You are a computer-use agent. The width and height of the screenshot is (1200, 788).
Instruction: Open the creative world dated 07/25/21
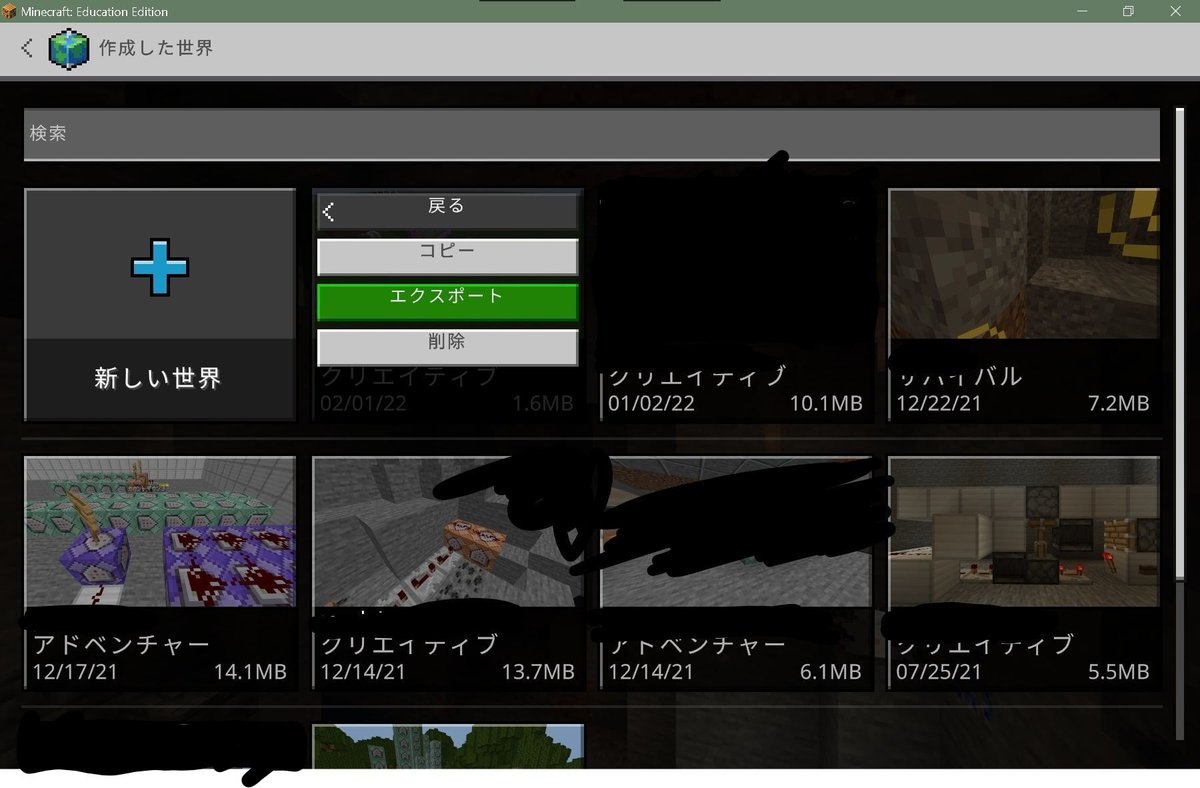[1023, 574]
